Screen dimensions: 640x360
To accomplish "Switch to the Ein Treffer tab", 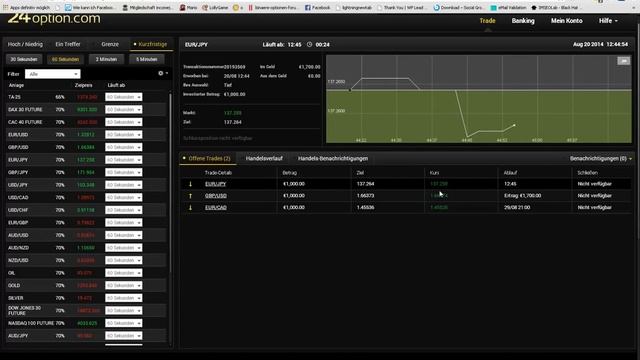I will 68,44.
